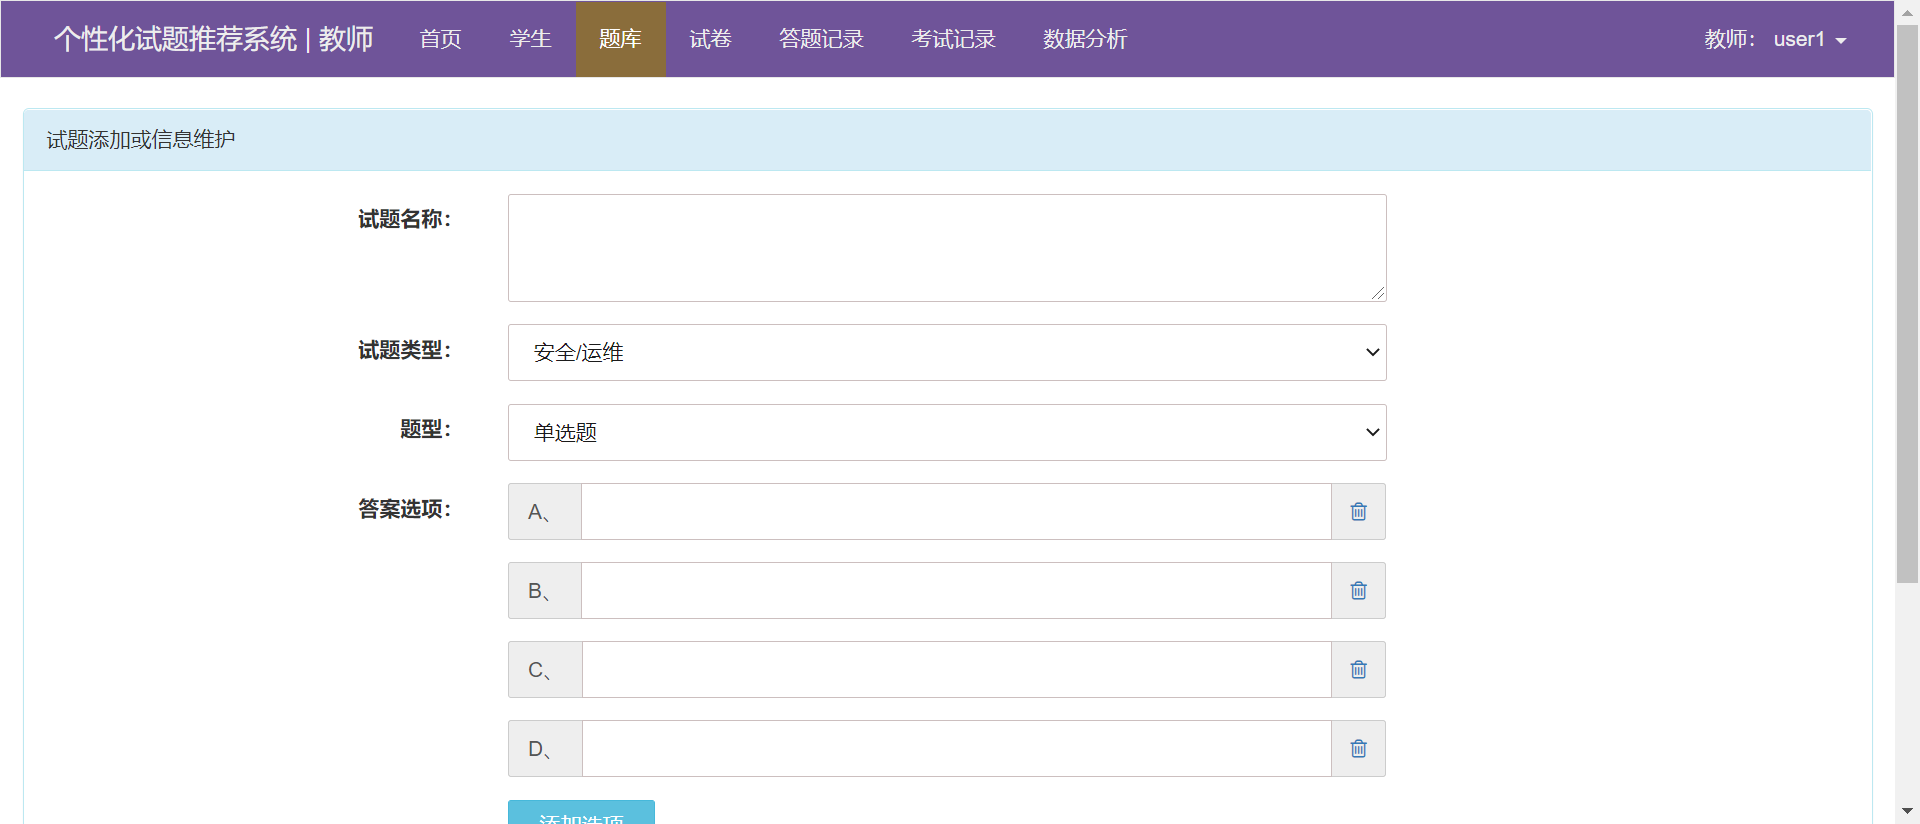Delete answer option A with trash icon
This screenshot has height=824, width=1920.
point(1358,512)
